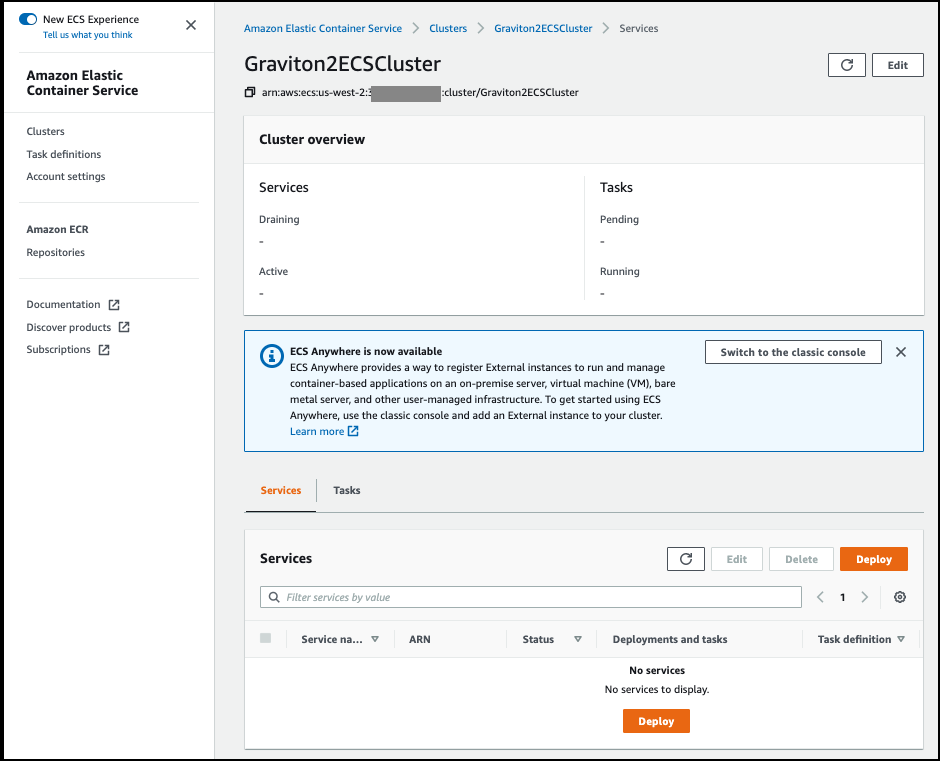
Task: Click the Learn more external-link icon
Action: click(x=353, y=431)
